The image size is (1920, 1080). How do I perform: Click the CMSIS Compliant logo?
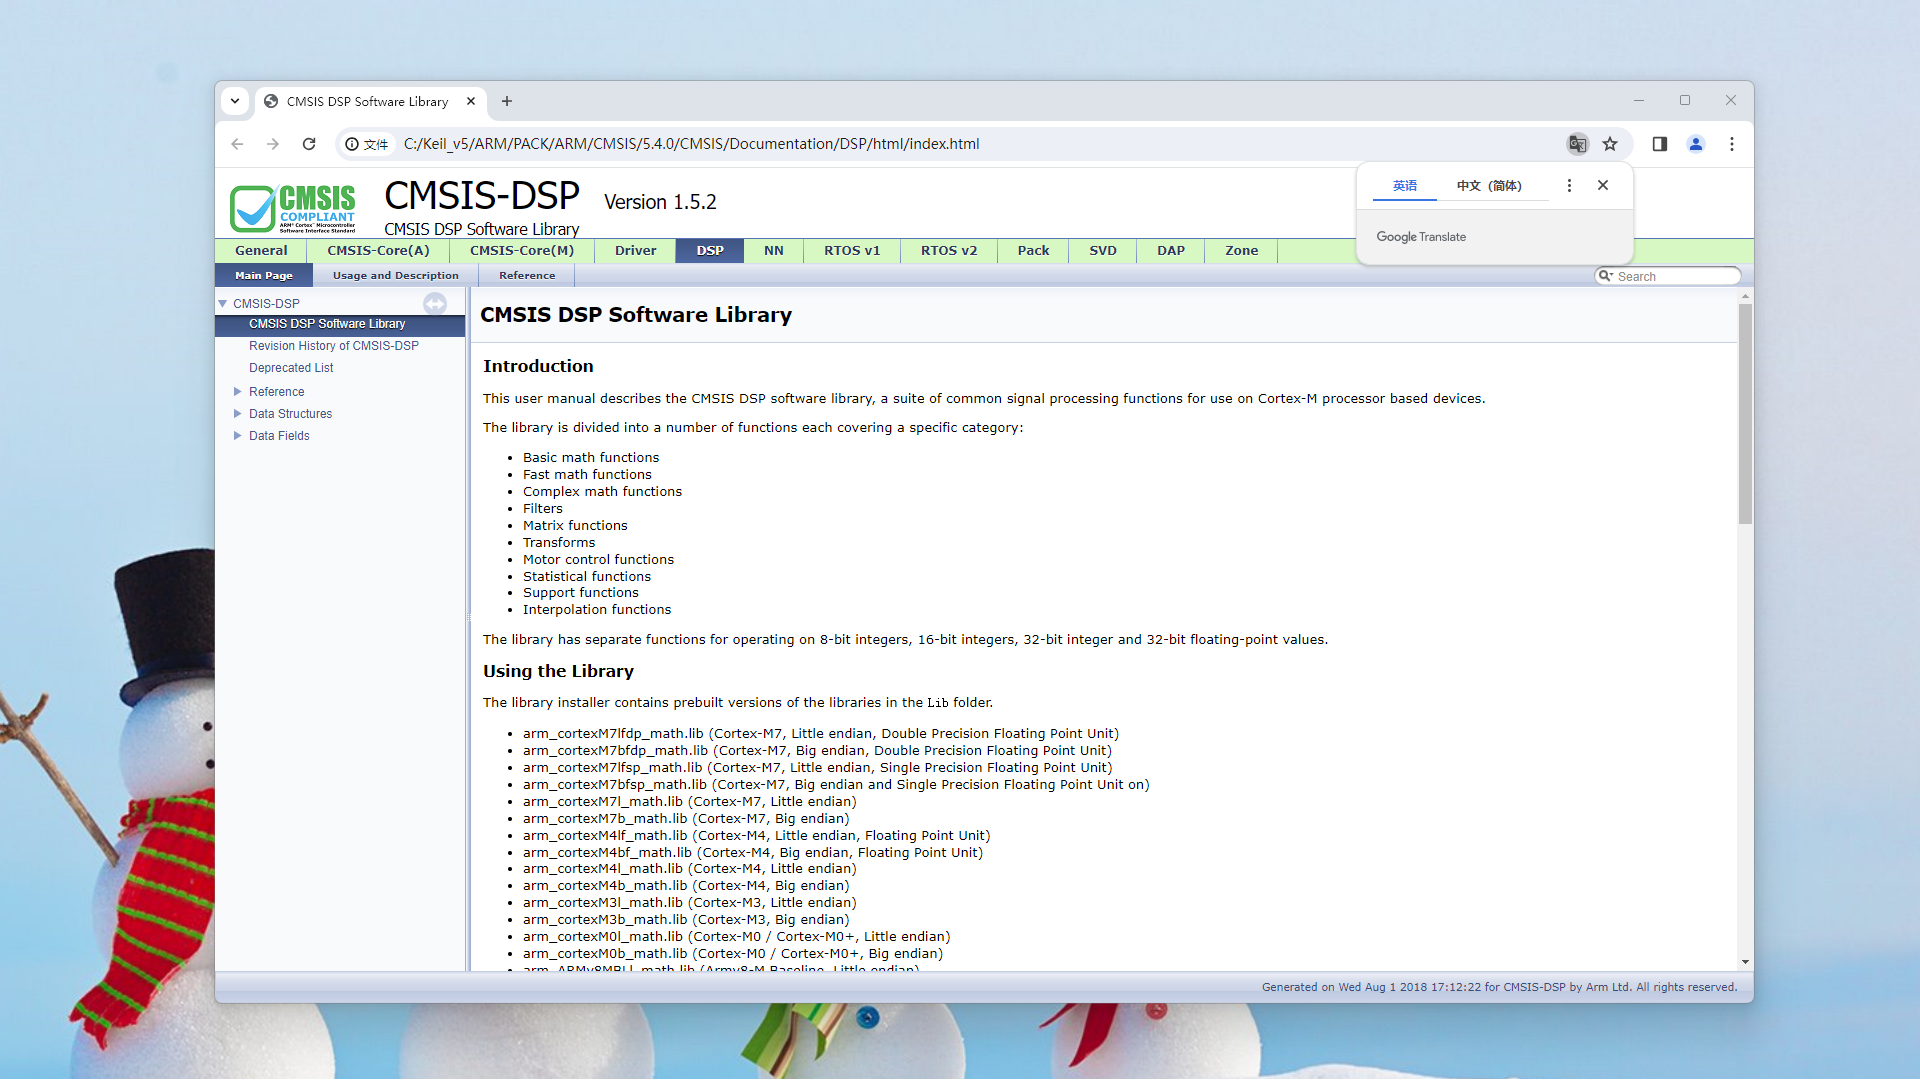coord(293,207)
